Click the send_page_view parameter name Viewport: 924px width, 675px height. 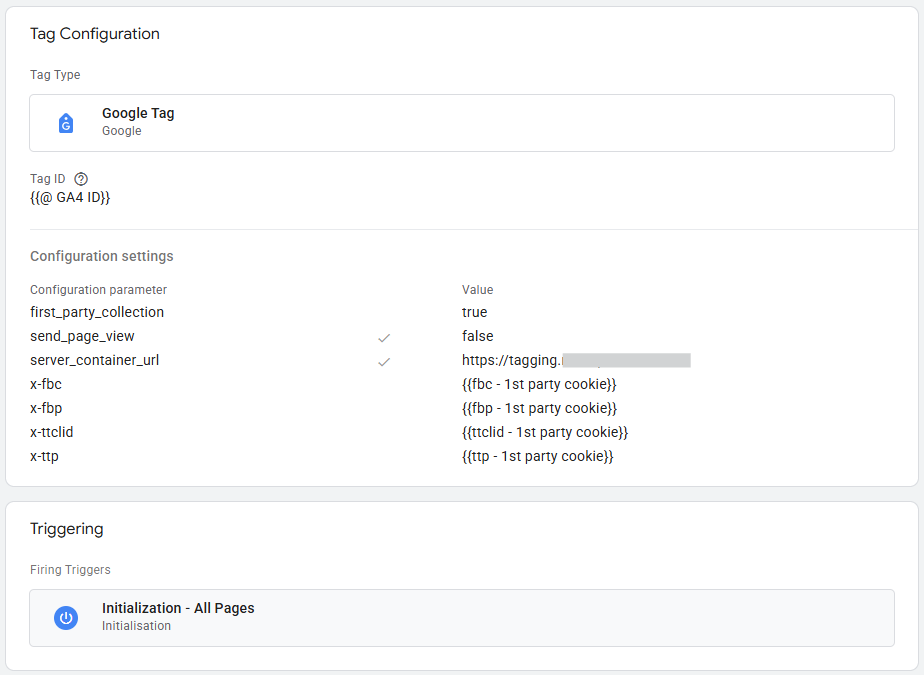point(82,336)
